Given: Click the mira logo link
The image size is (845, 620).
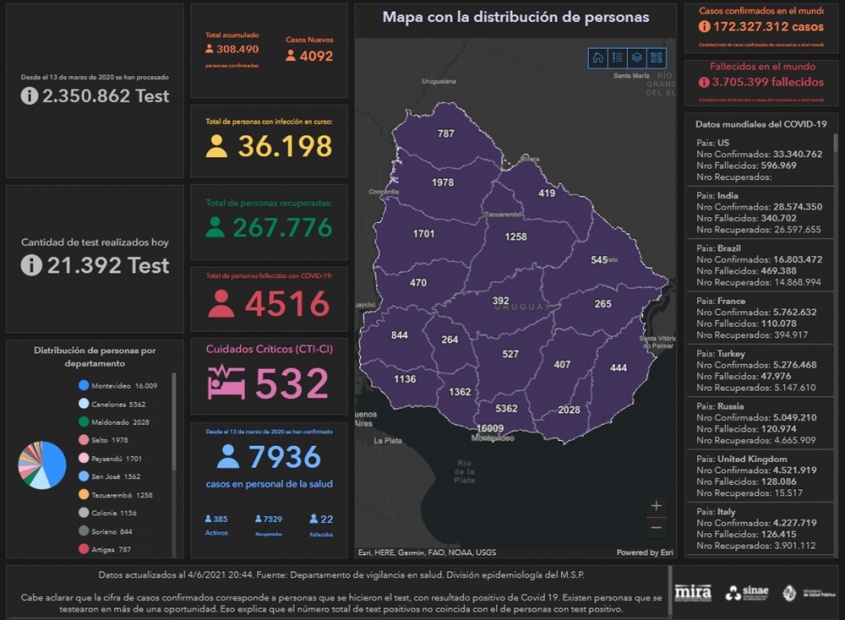Looking at the screenshot, I should [x=693, y=593].
